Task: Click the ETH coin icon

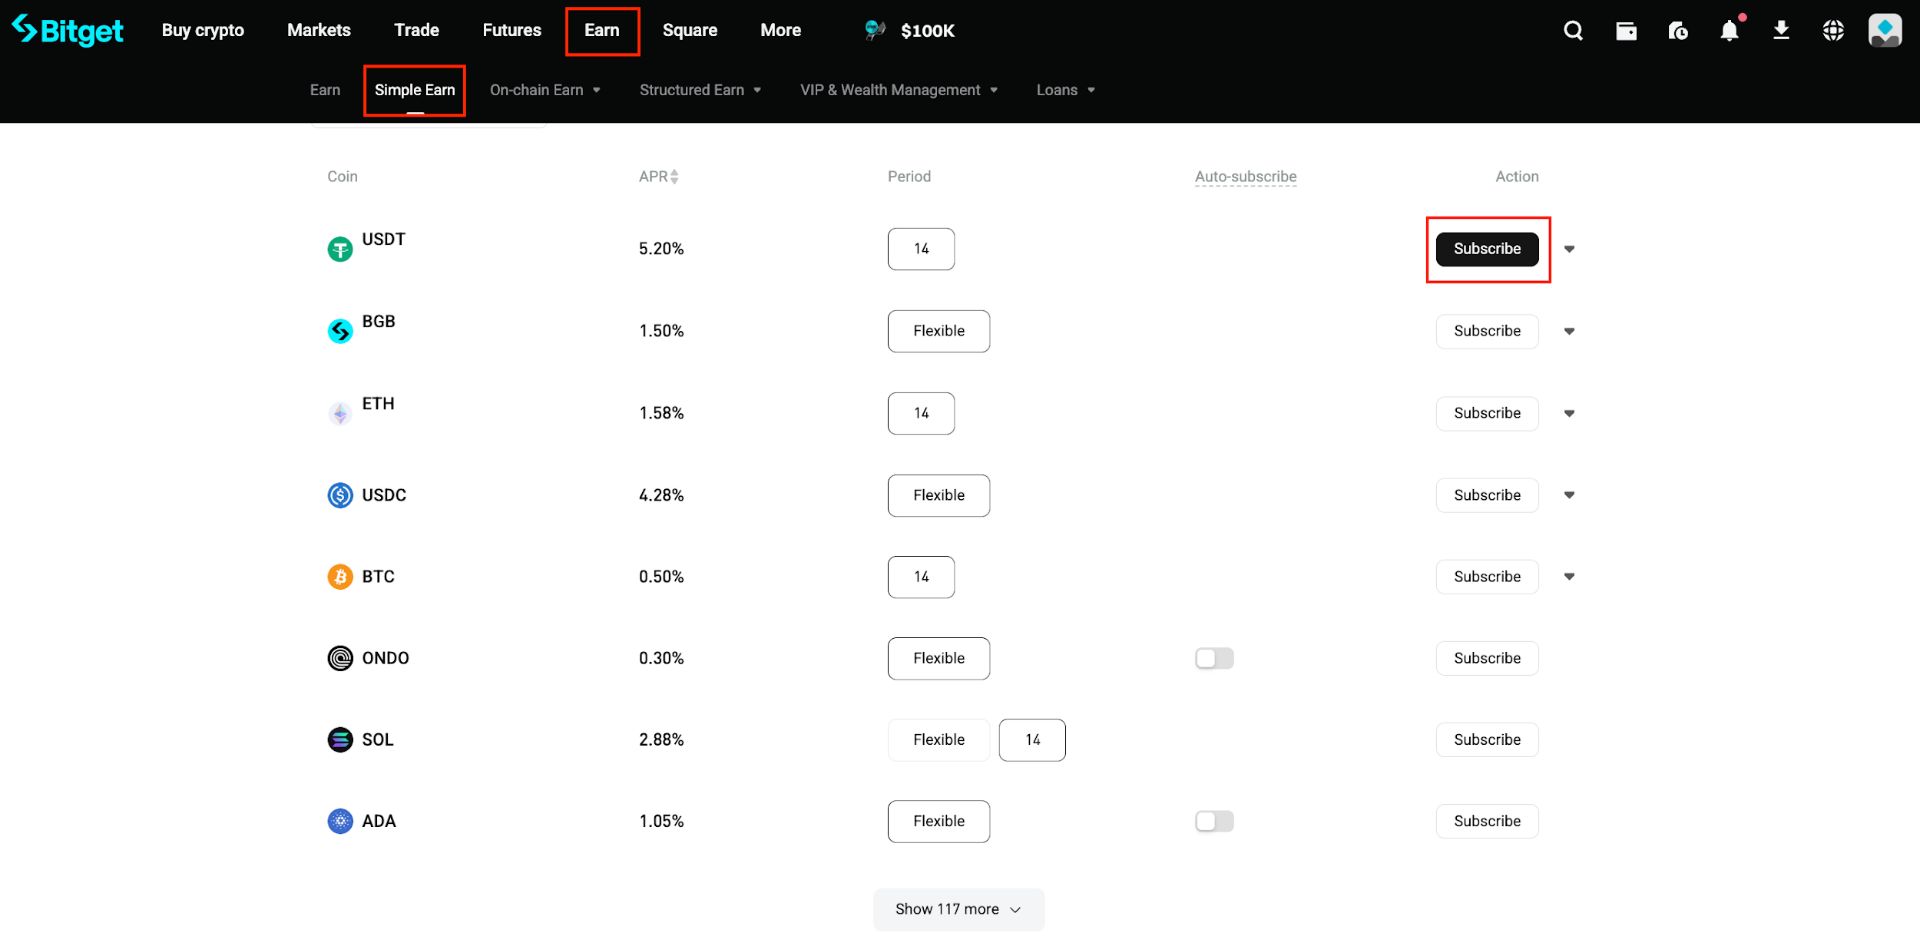Action: click(340, 413)
